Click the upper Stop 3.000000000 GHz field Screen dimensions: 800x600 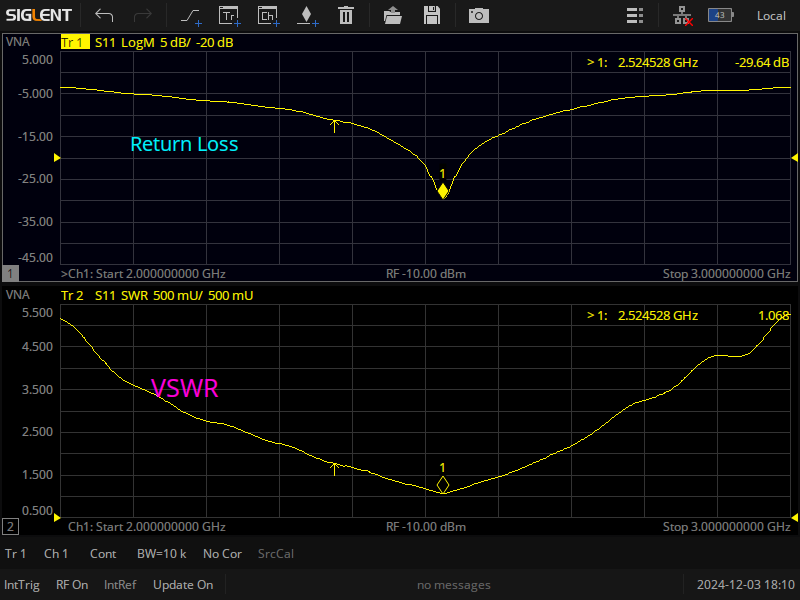pyautogui.click(x=727, y=273)
